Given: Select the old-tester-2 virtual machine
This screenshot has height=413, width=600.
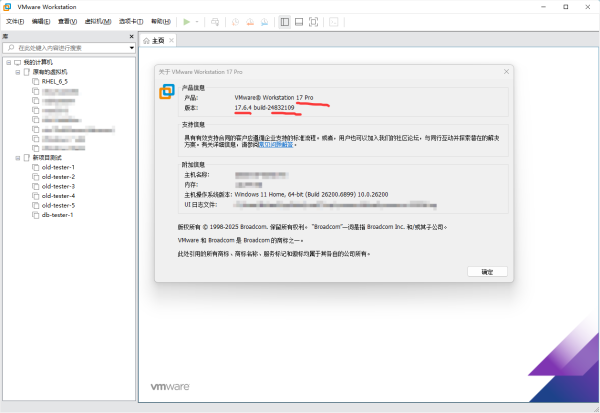Looking at the screenshot, I should (x=58, y=177).
